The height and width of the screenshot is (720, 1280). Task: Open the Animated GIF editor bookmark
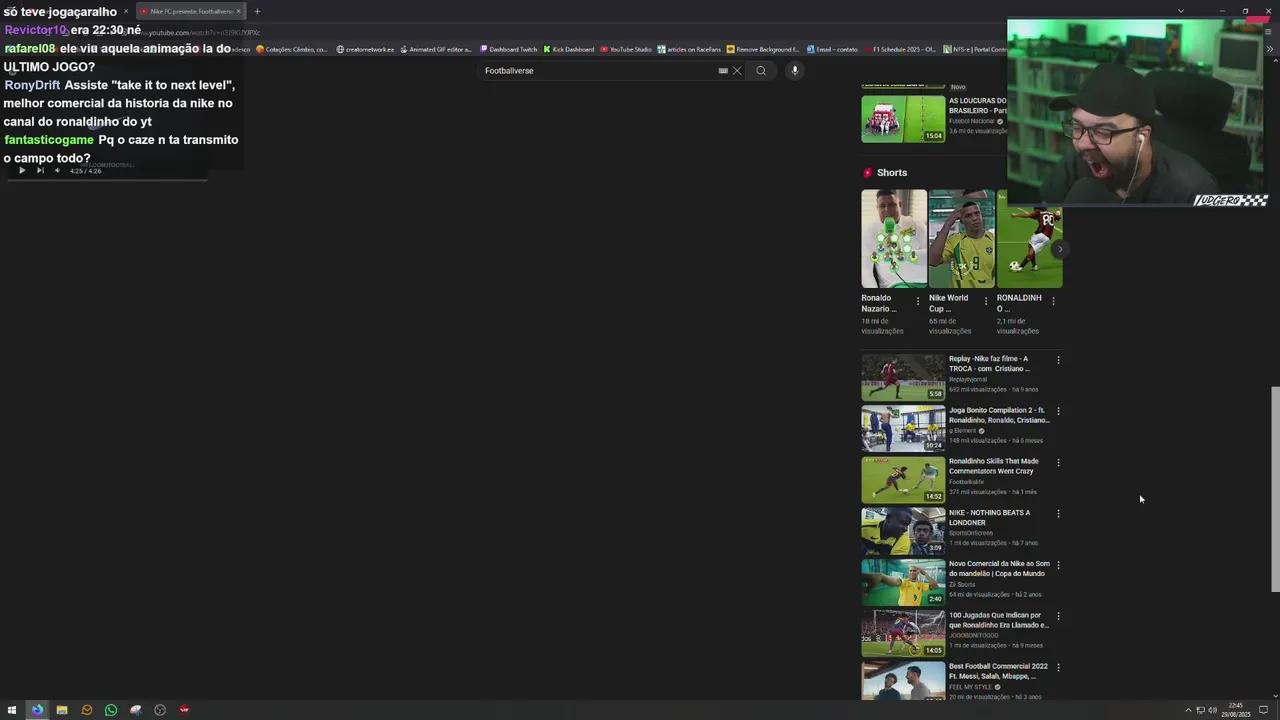pyautogui.click(x=436, y=49)
